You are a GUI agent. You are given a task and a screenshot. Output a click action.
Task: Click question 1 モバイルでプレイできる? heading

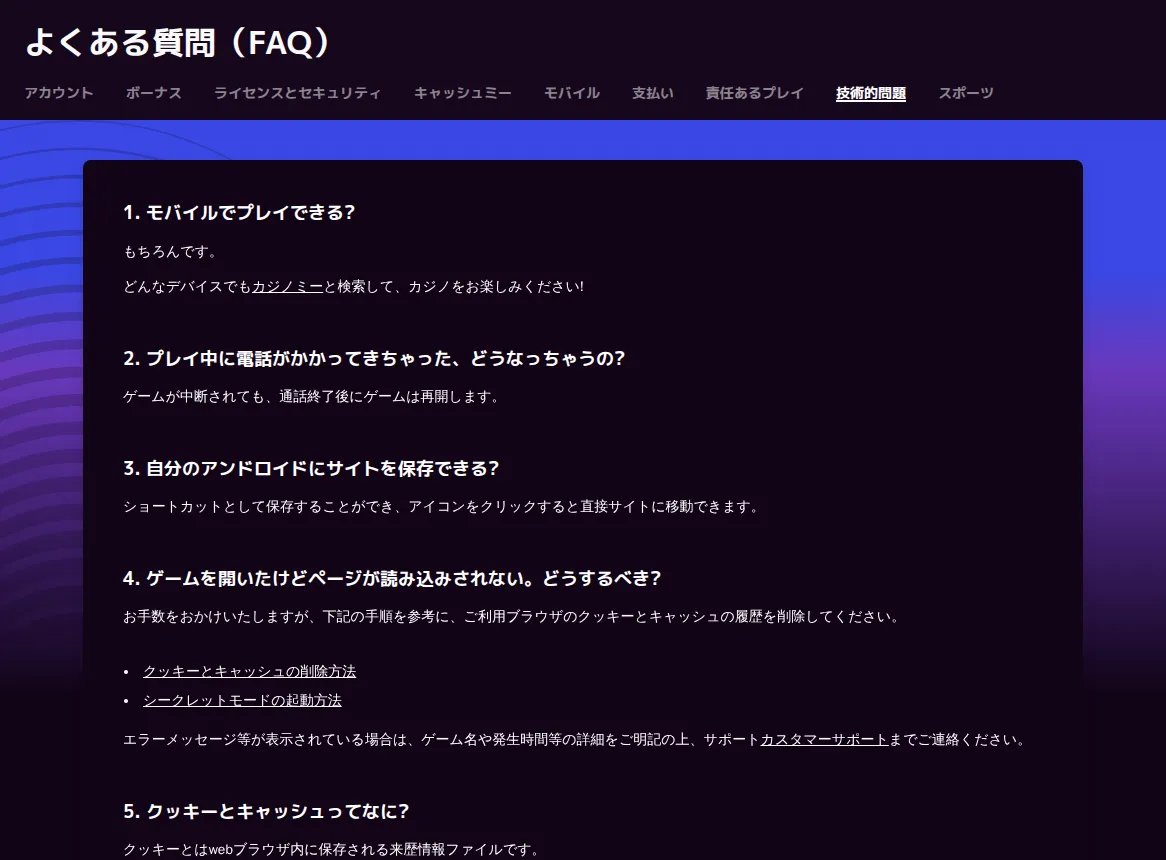tap(239, 213)
